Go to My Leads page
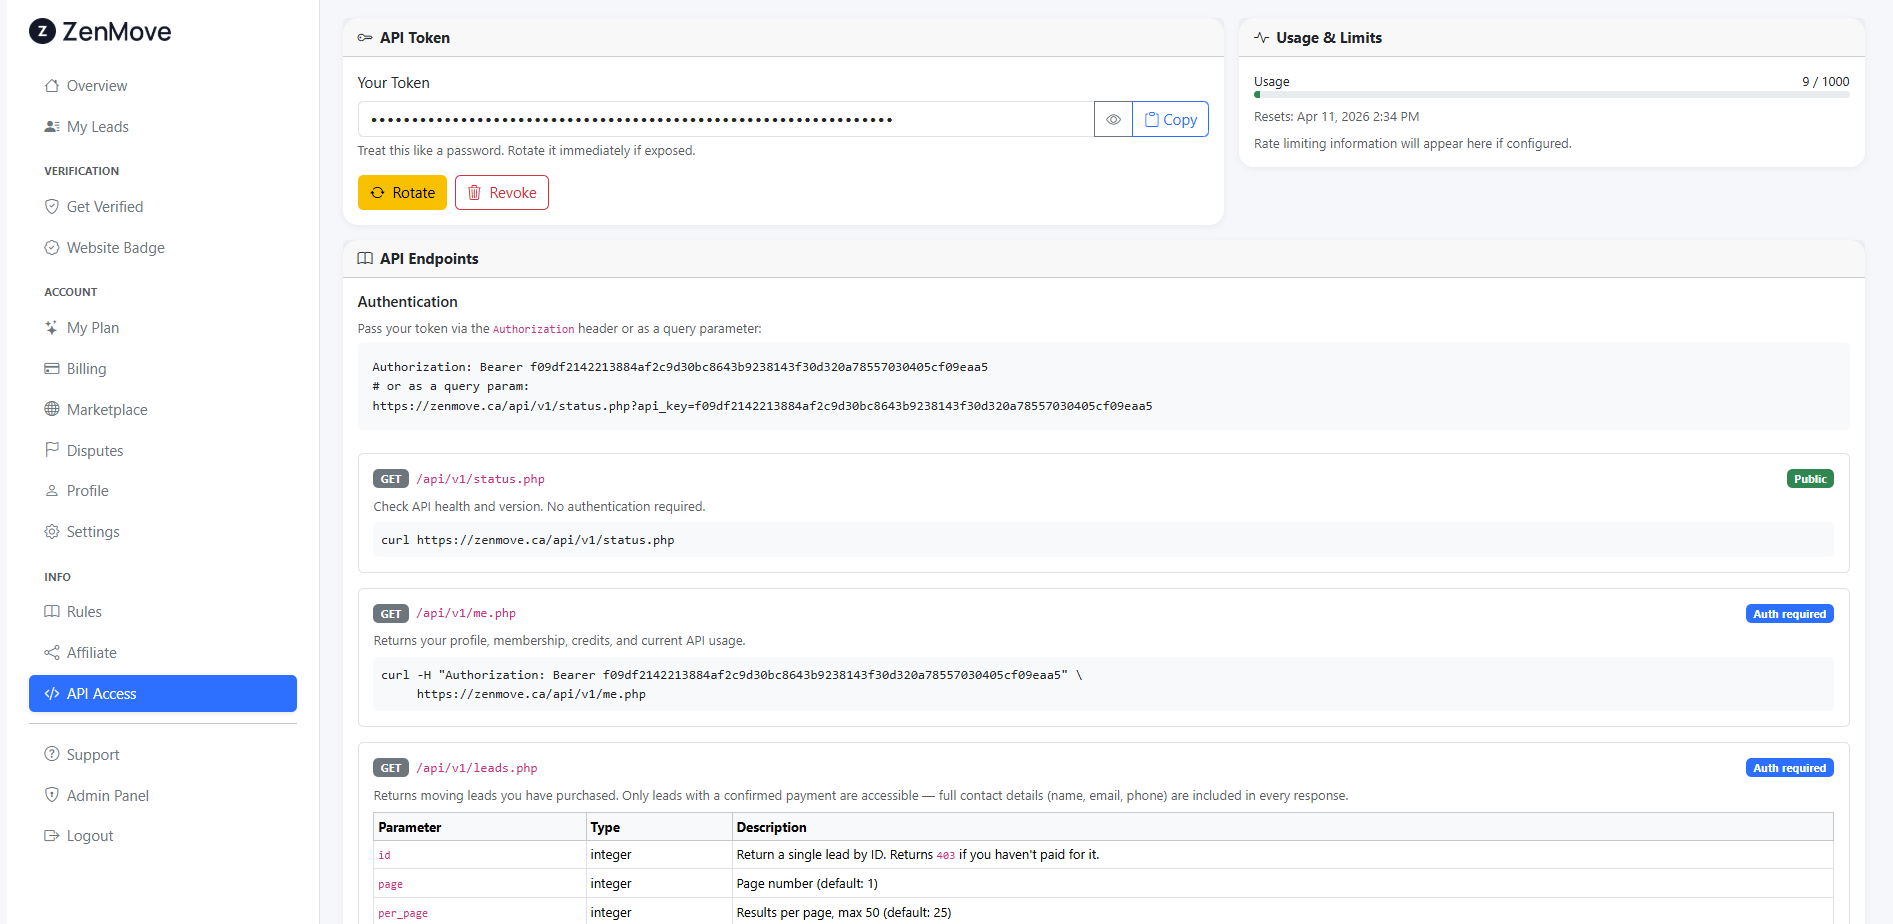Image resolution: width=1893 pixels, height=924 pixels. point(97,127)
